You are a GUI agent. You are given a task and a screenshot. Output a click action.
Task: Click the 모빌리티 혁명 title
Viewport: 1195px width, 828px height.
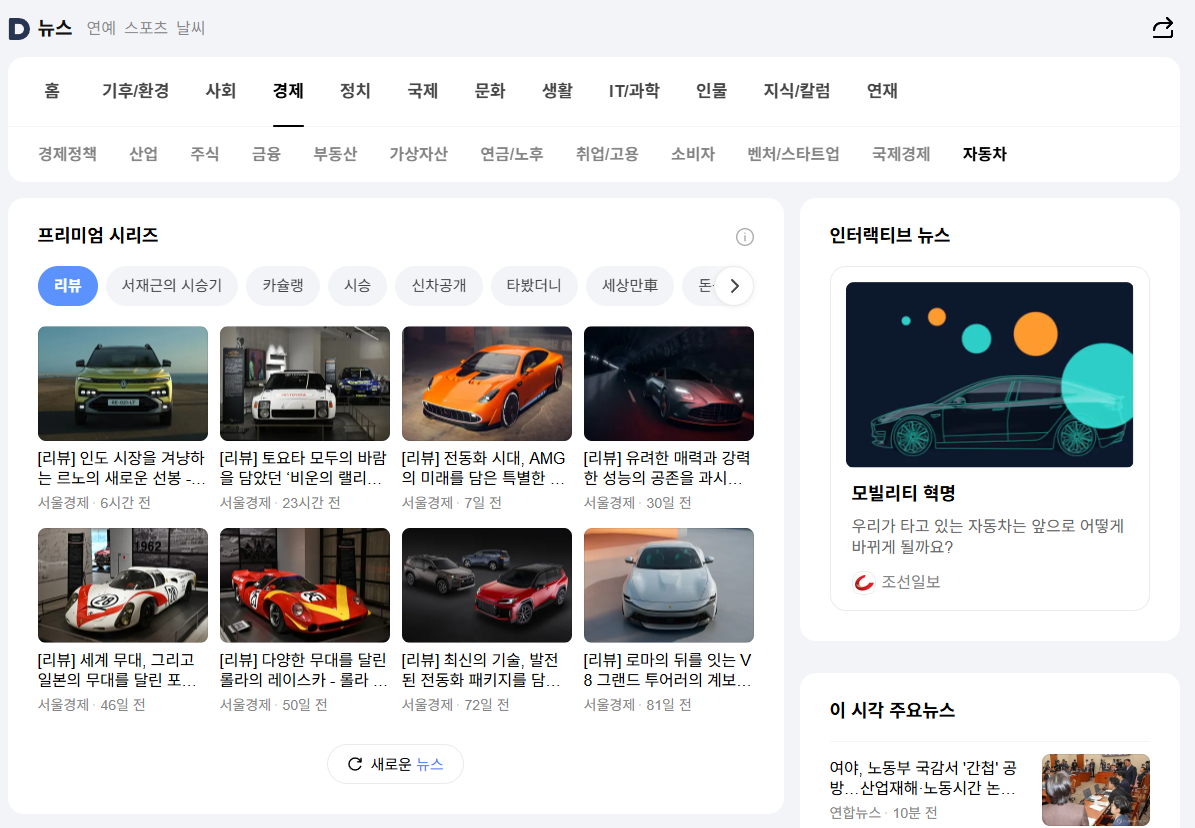coord(903,493)
